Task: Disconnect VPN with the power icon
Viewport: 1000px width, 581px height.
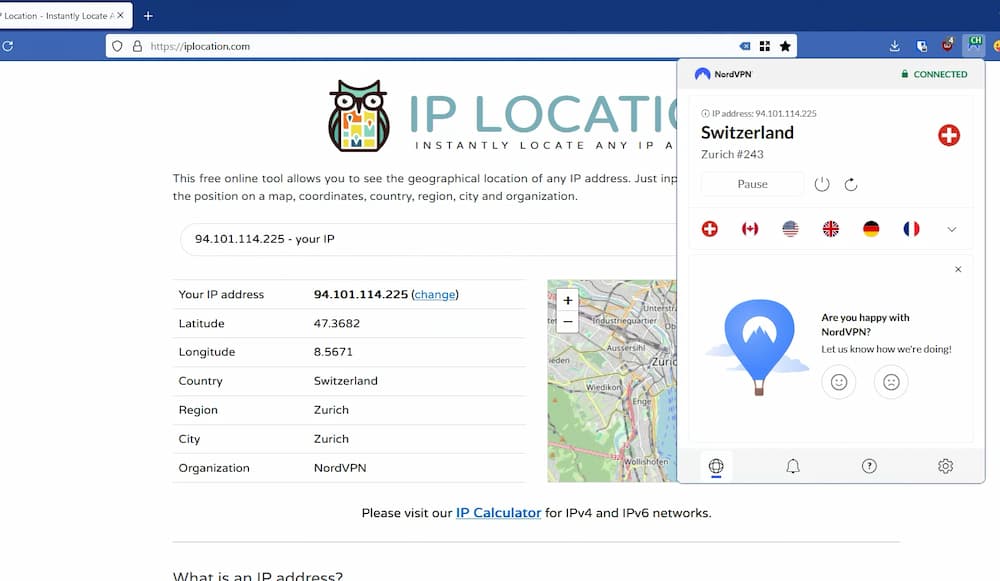Action: pos(822,184)
